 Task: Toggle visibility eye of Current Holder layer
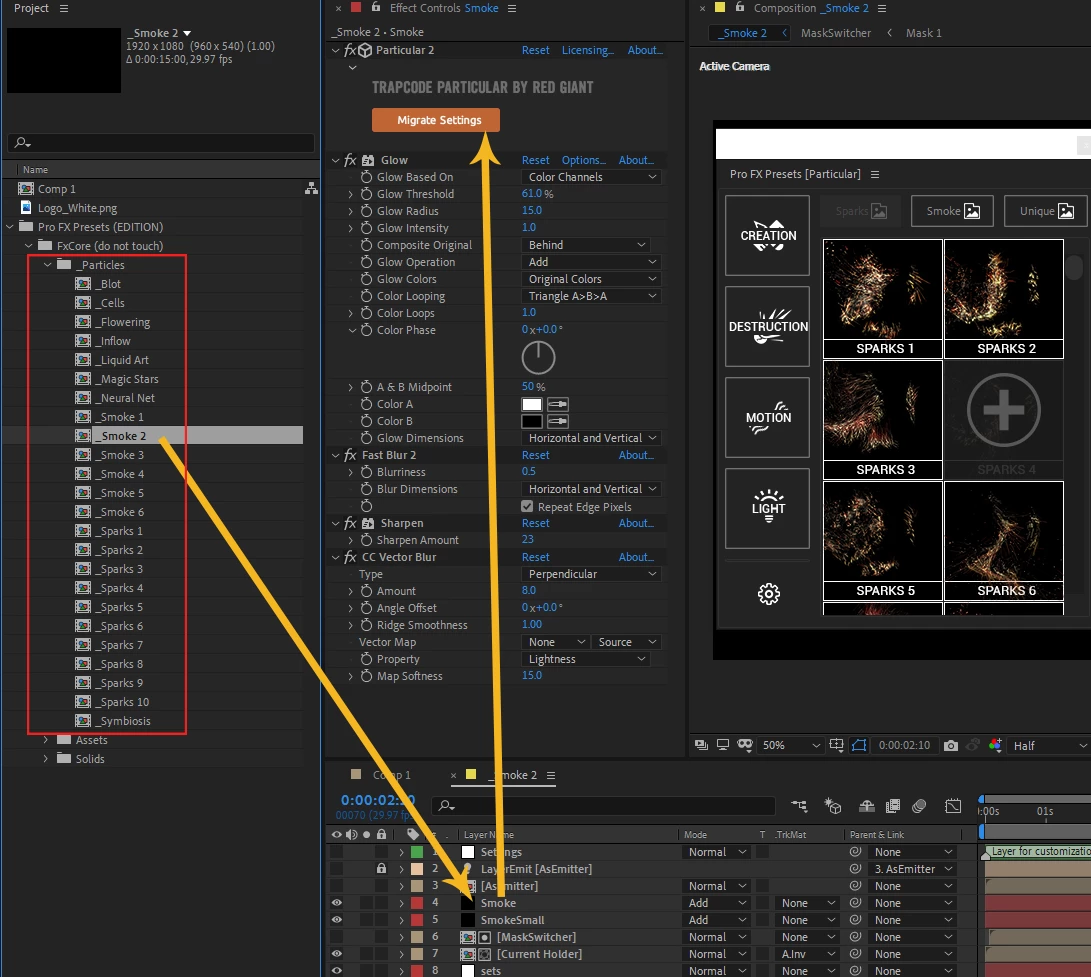coord(336,953)
